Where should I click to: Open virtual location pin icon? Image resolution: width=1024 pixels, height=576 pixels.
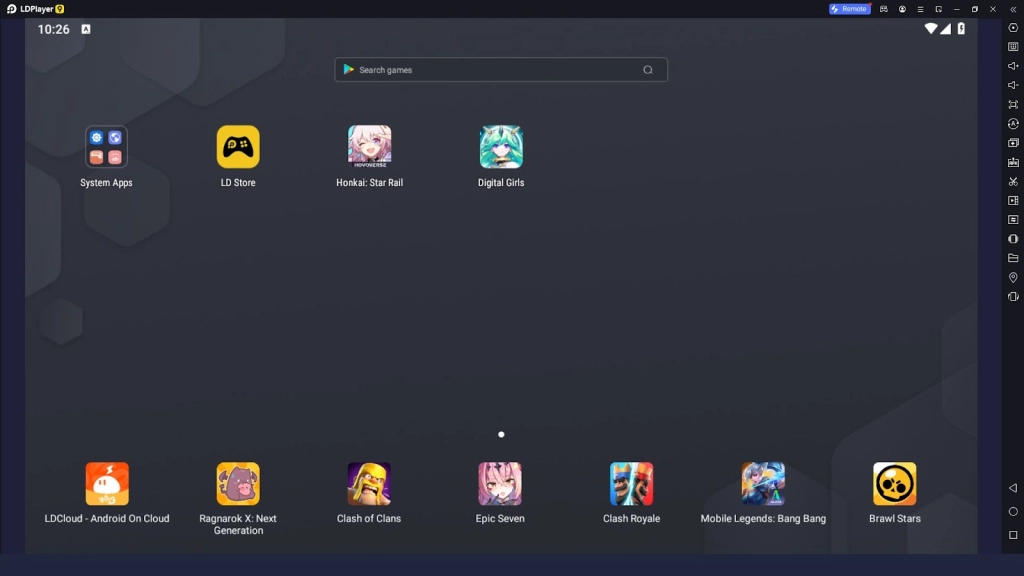pos(1013,278)
